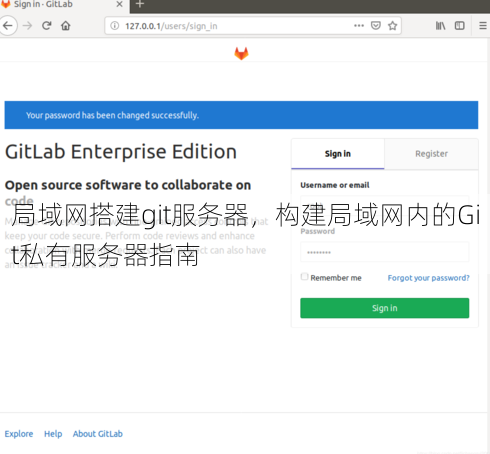Viewport: 490px width, 454px height.
Task: Open the Explore footer link
Action: click(x=19, y=434)
